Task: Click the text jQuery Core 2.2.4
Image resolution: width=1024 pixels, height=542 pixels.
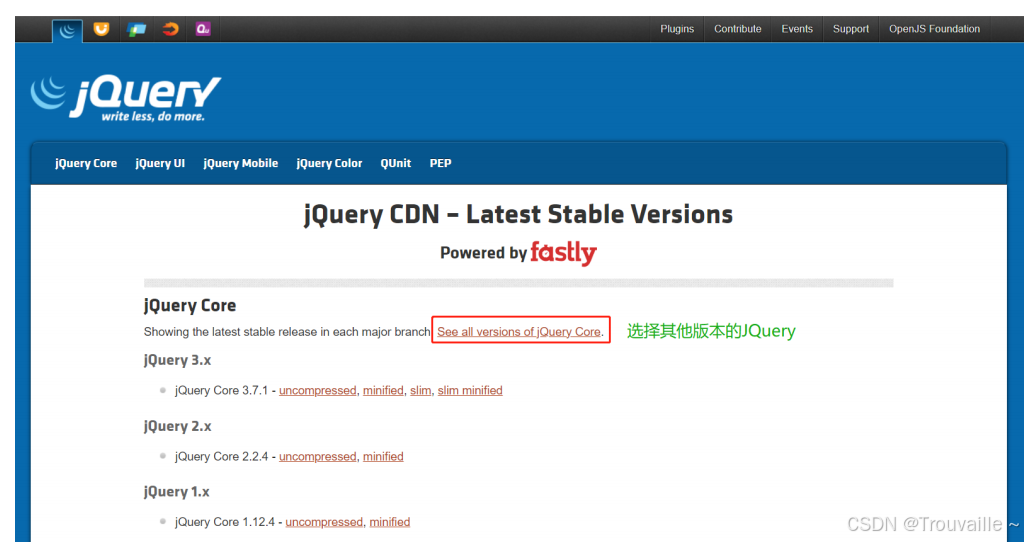Action: tap(221, 456)
